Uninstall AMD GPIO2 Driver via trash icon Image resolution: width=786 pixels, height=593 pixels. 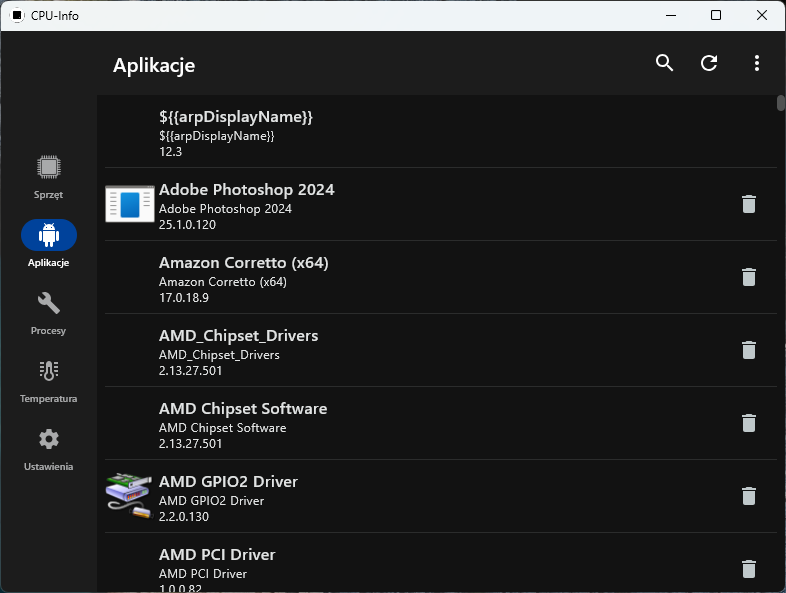coord(748,496)
